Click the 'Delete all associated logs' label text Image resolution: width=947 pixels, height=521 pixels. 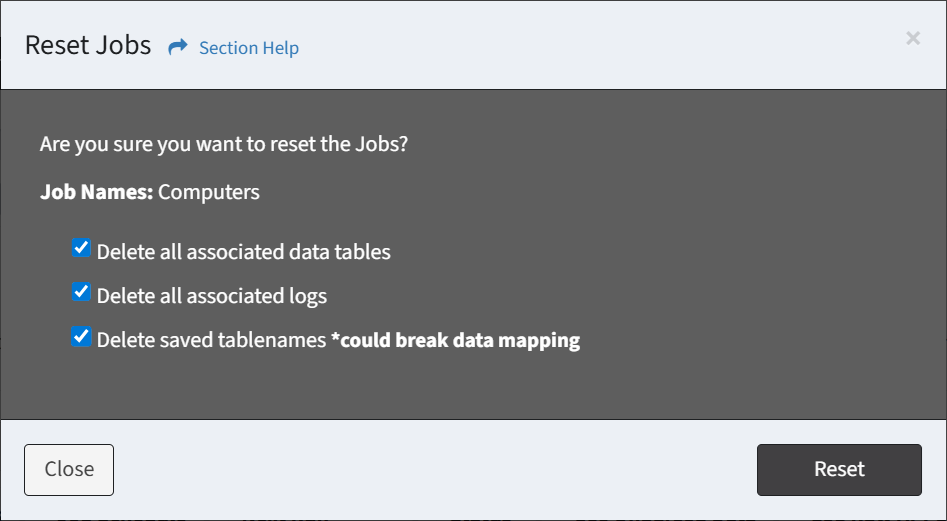[211, 296]
